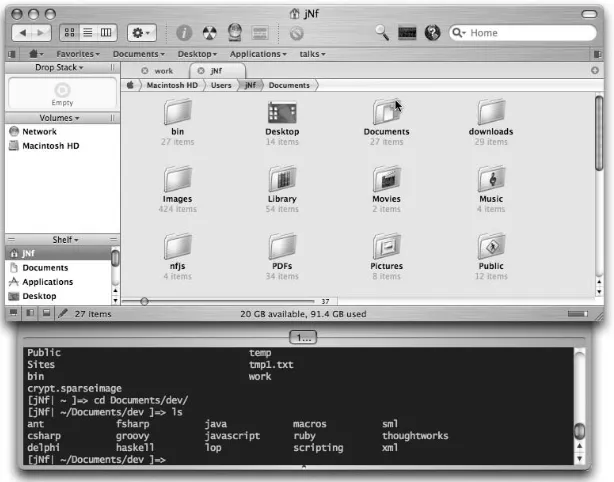Screen dimensions: 614x482
Task: Open the Home dropdown in bookmark bar
Action: tap(36, 54)
